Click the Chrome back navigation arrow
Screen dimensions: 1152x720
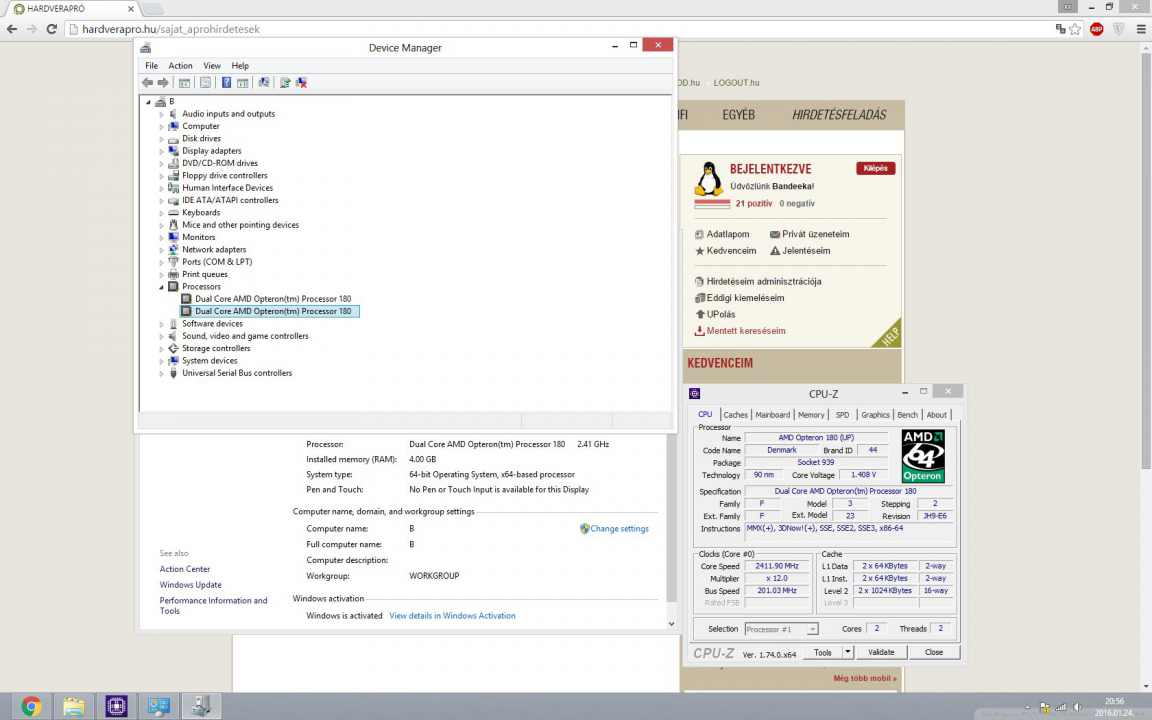point(12,29)
